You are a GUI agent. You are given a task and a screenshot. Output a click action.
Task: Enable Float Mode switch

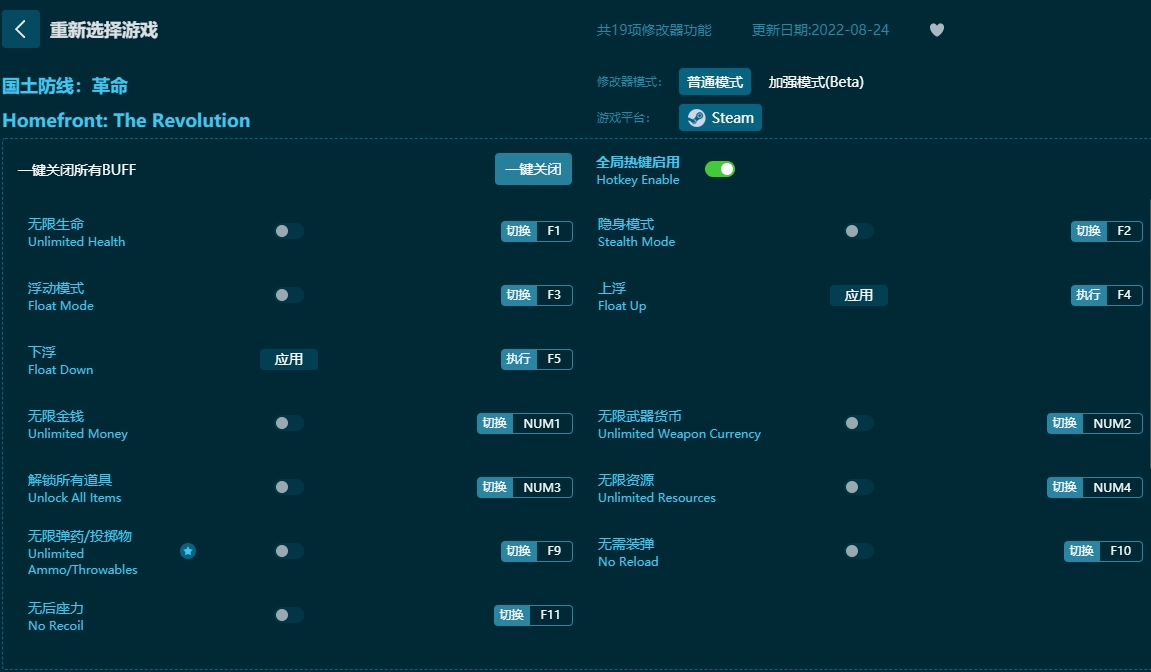point(289,295)
